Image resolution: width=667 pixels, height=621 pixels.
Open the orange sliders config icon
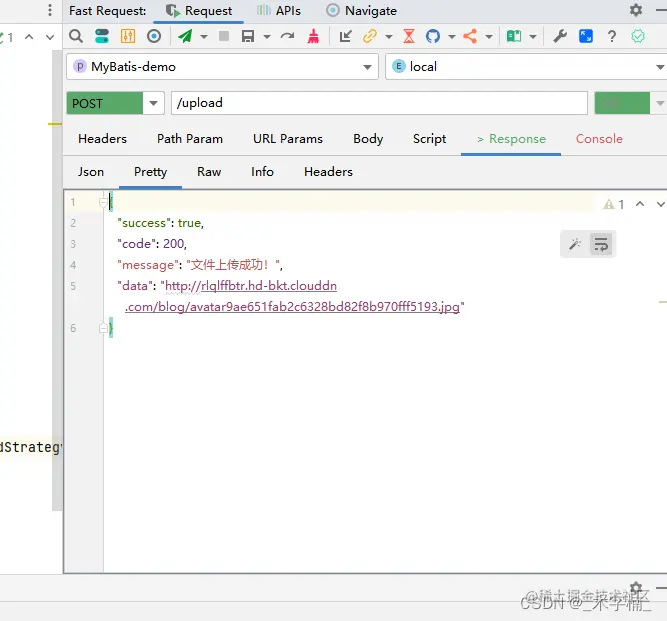pyautogui.click(x=128, y=36)
